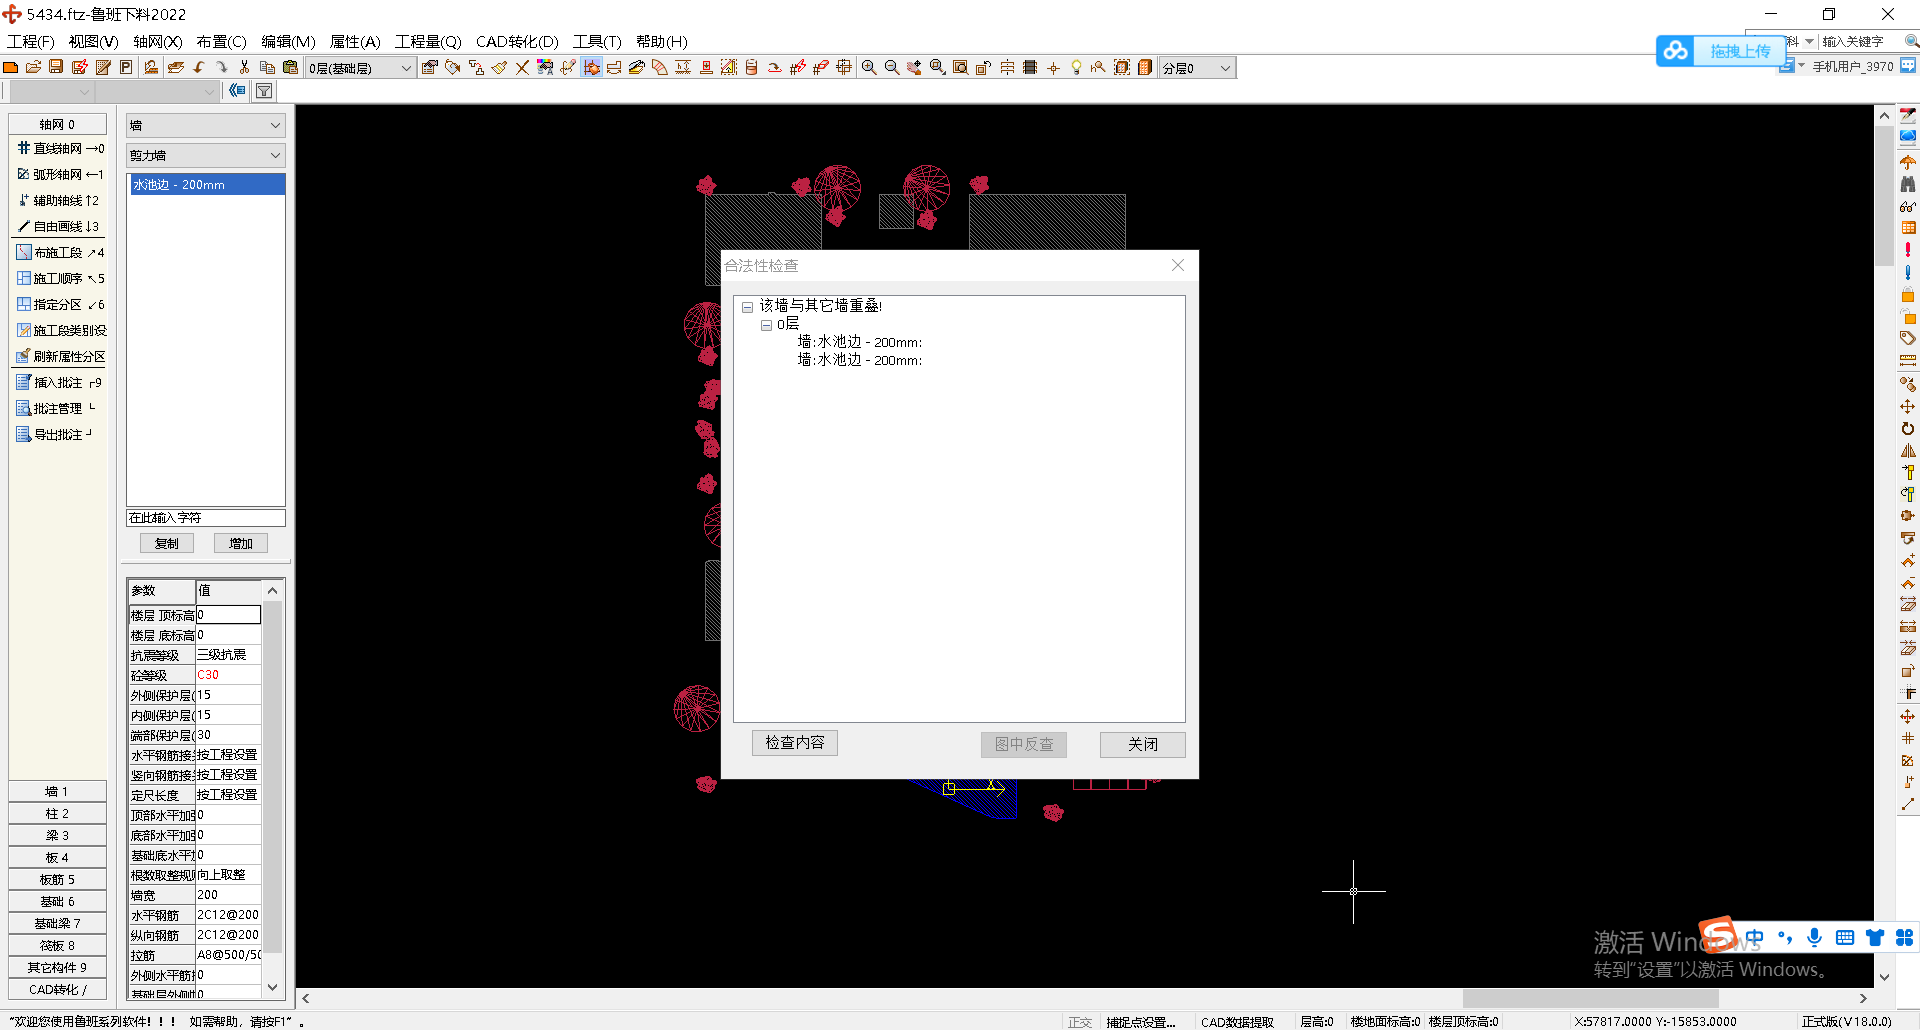Click the paste clipboard icon

click(290, 67)
